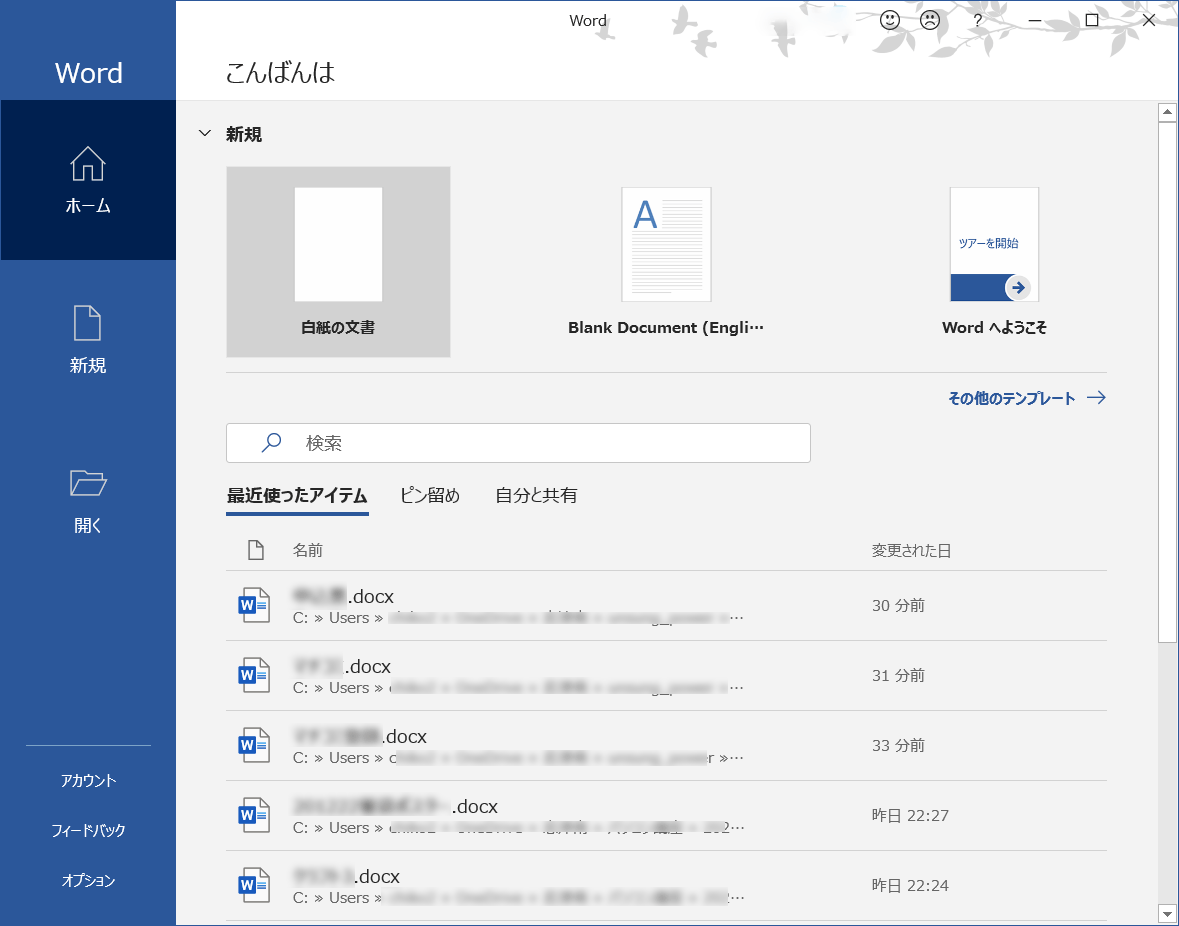Switch to 自分と共有 tab
The height and width of the screenshot is (926, 1179).
tap(536, 496)
